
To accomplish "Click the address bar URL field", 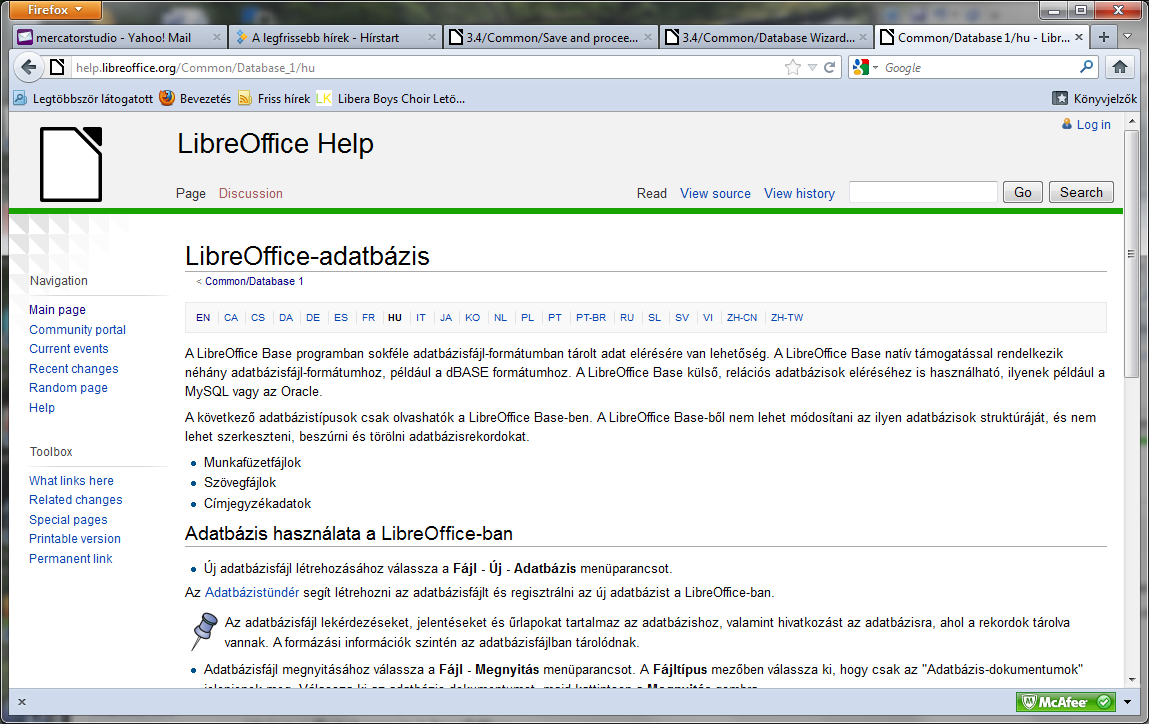I will pos(426,67).
